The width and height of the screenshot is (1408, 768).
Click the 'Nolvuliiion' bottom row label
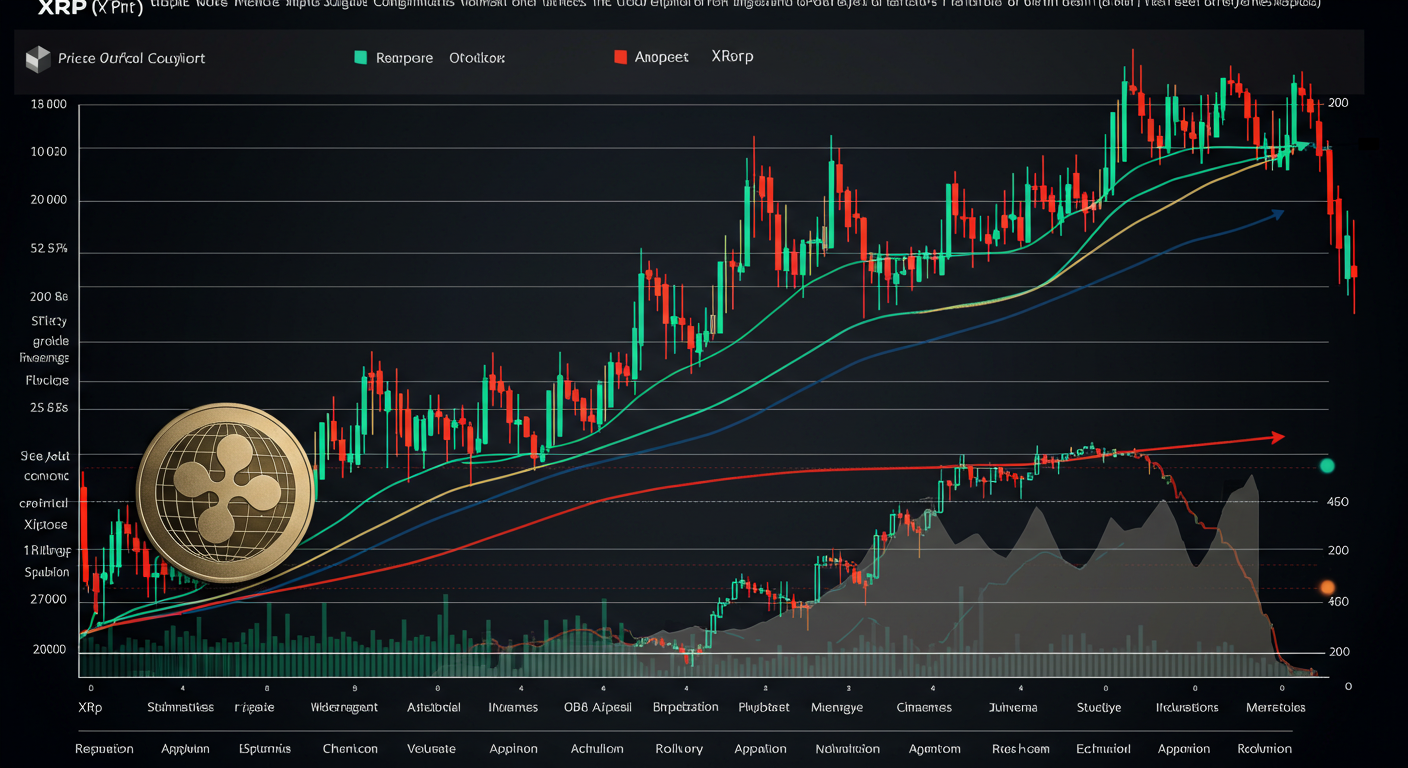[847, 748]
